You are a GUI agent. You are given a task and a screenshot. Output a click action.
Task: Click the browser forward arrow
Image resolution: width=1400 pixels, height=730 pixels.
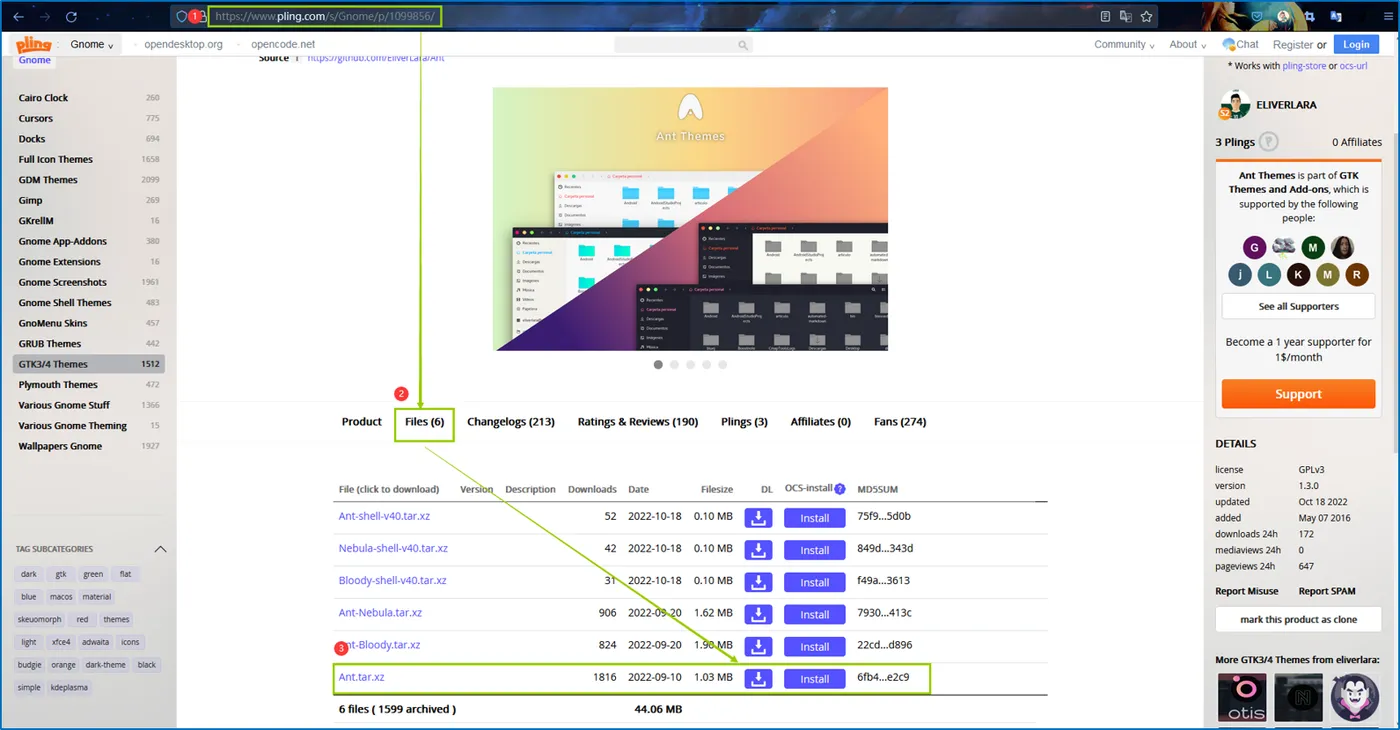click(x=44, y=17)
